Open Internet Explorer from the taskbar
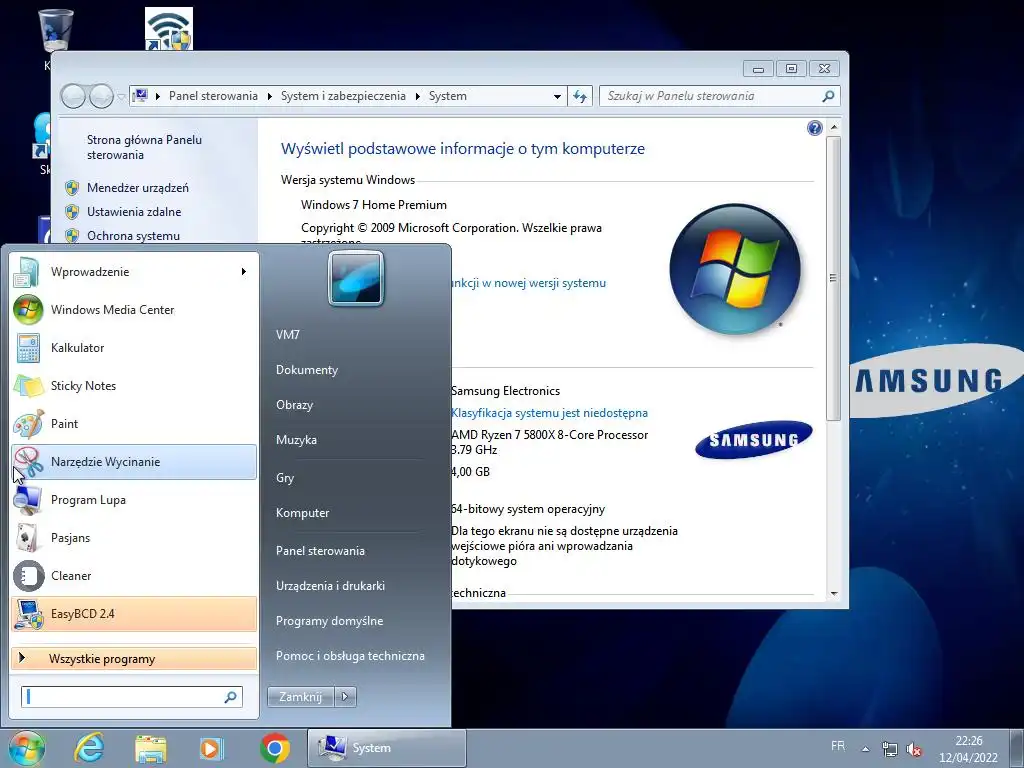 coord(89,748)
